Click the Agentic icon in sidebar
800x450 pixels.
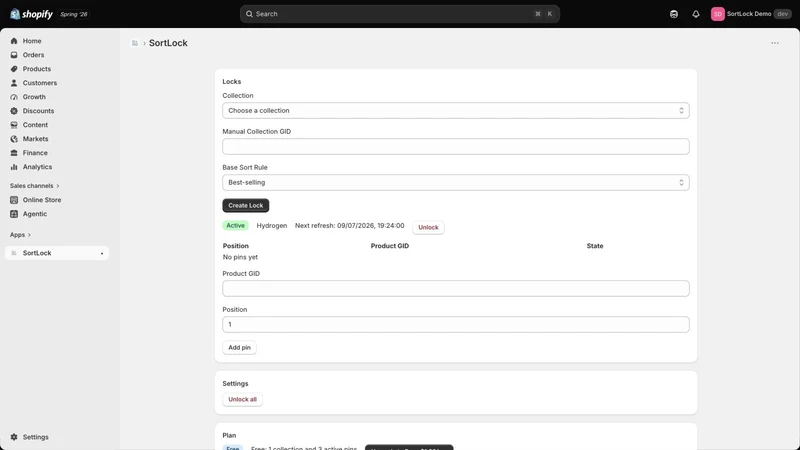coord(14,214)
